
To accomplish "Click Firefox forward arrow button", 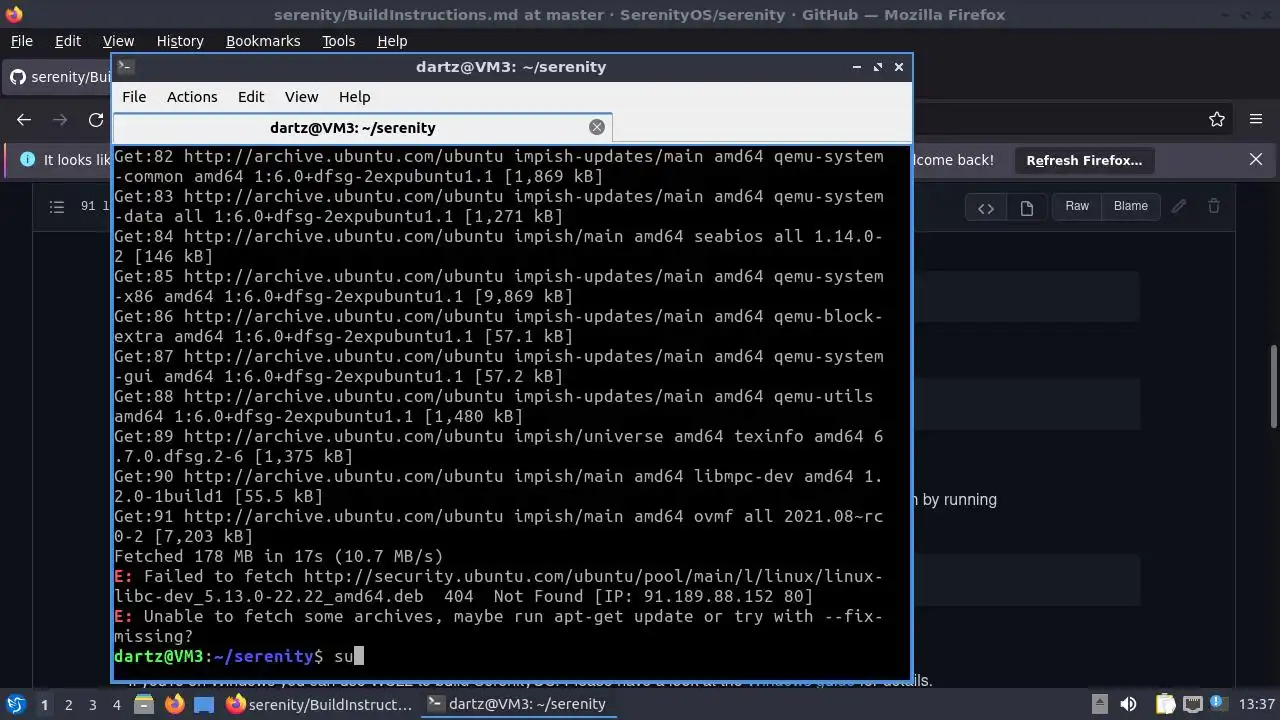I will point(60,119).
